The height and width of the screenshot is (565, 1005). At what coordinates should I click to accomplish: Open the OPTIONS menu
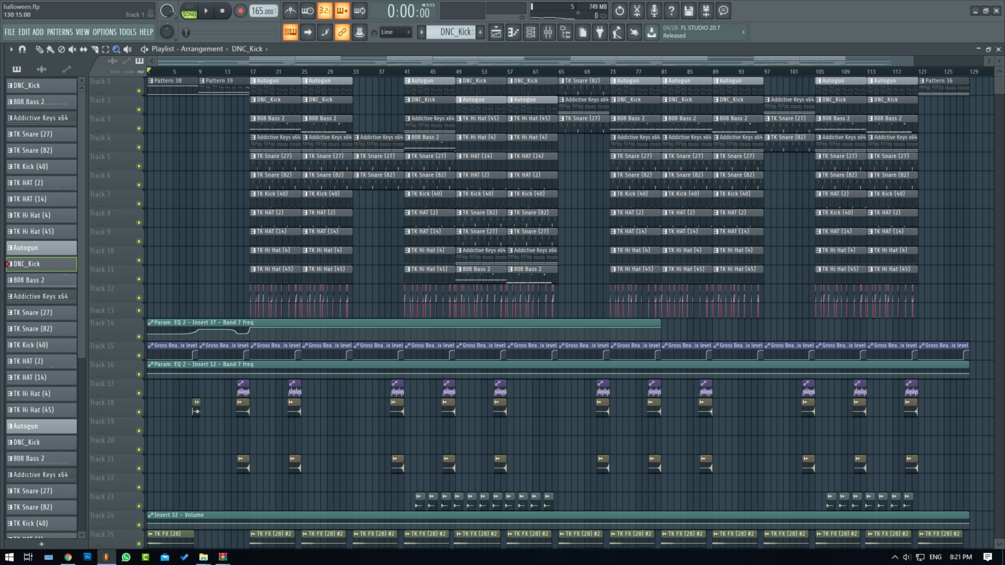(104, 32)
